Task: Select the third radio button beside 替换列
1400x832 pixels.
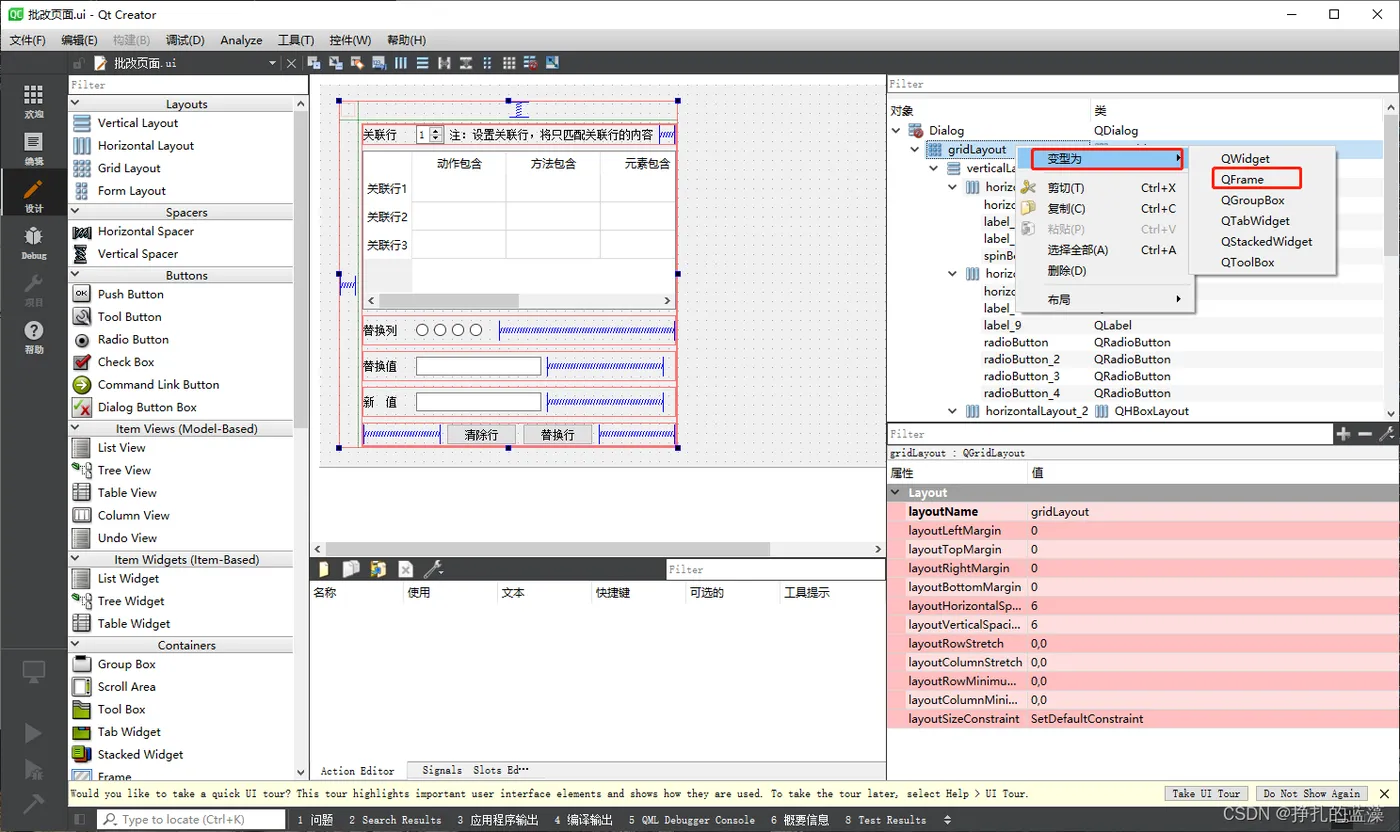Action: tap(458, 330)
